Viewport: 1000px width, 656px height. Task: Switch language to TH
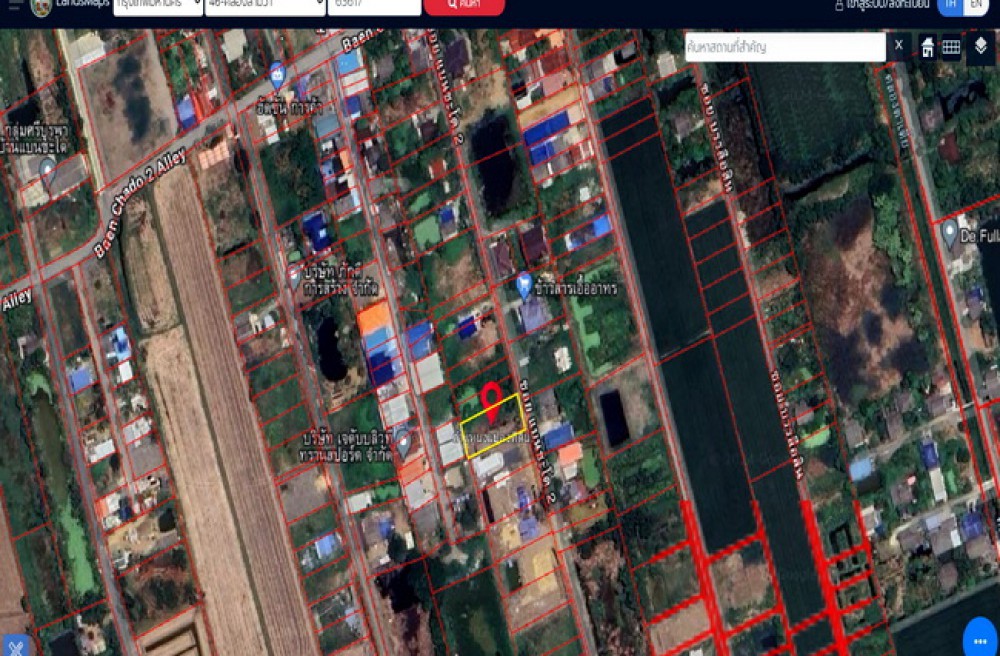(x=949, y=5)
